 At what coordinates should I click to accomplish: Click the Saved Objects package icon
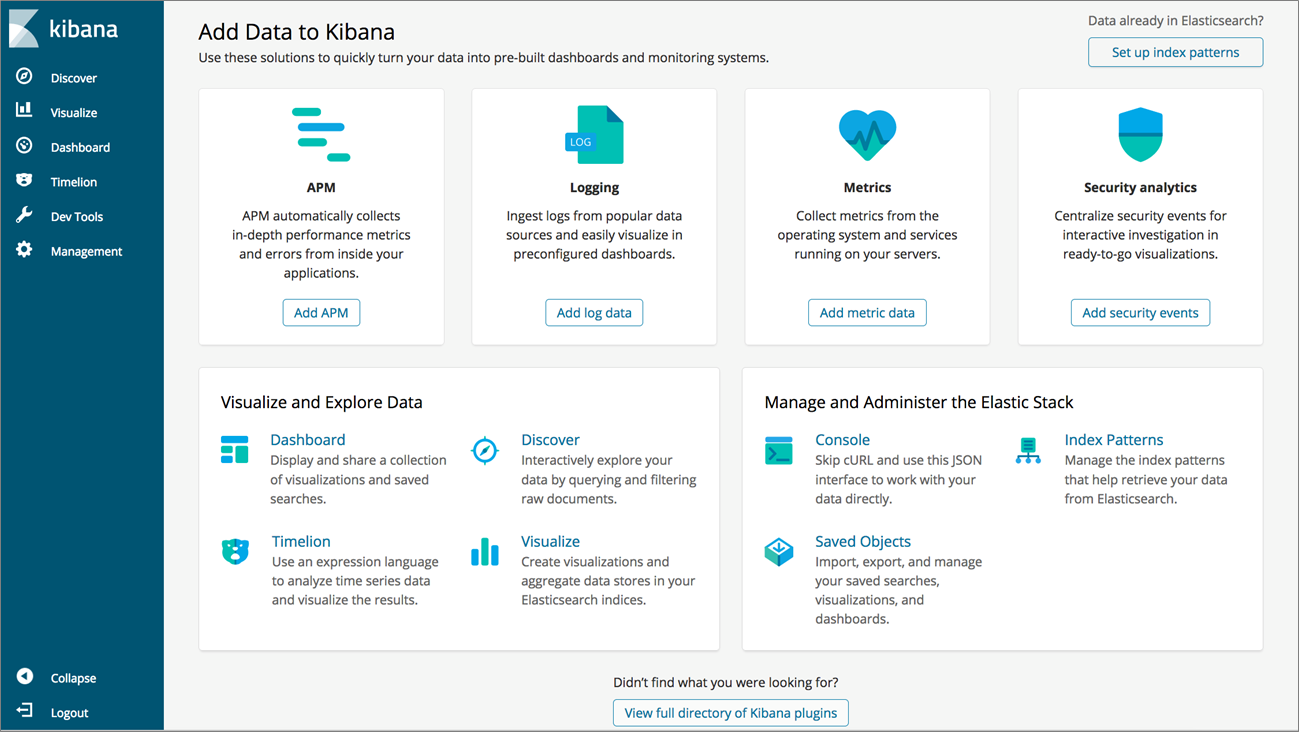point(779,551)
